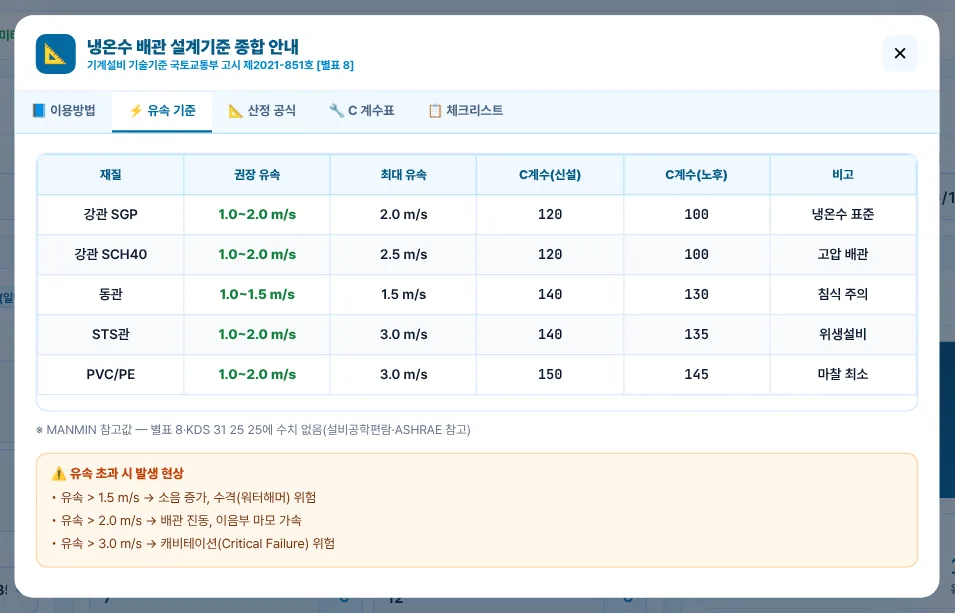Click the 비고 column header
The height and width of the screenshot is (613, 955).
tap(843, 175)
